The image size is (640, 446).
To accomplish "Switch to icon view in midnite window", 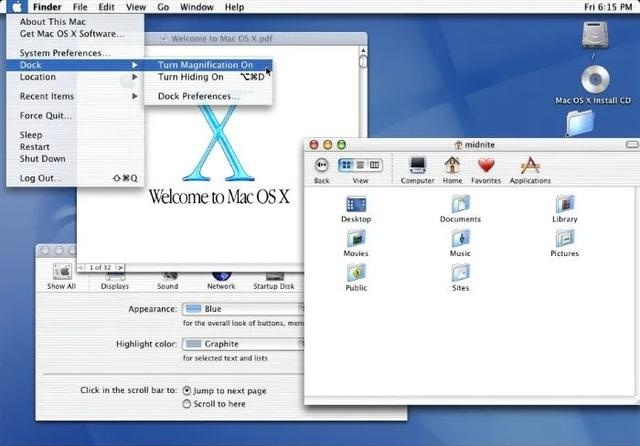I will (346, 165).
